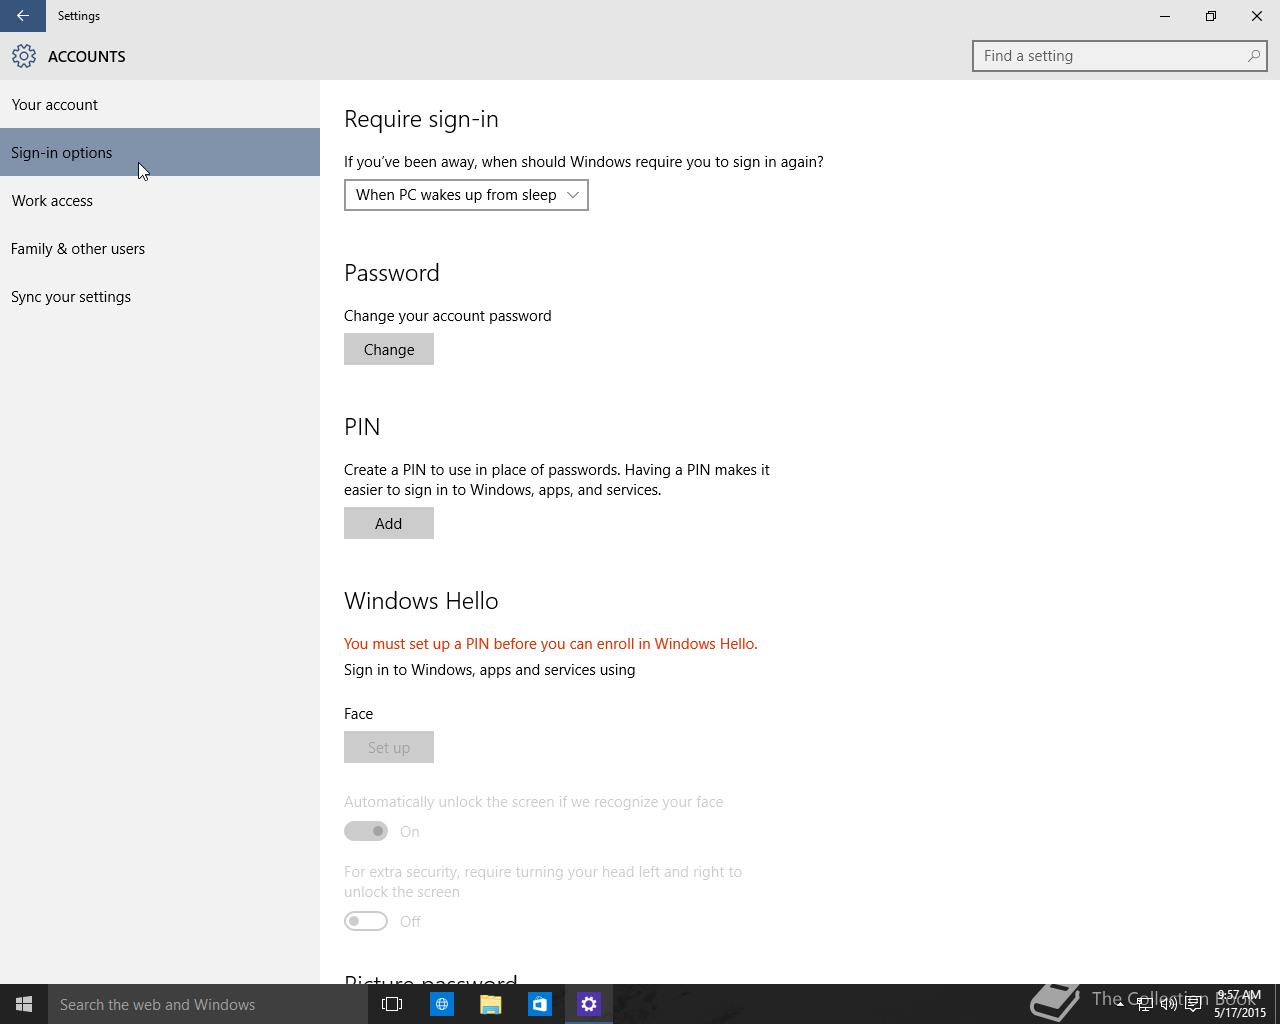
Task: Click Add PIN button
Action: 389,523
